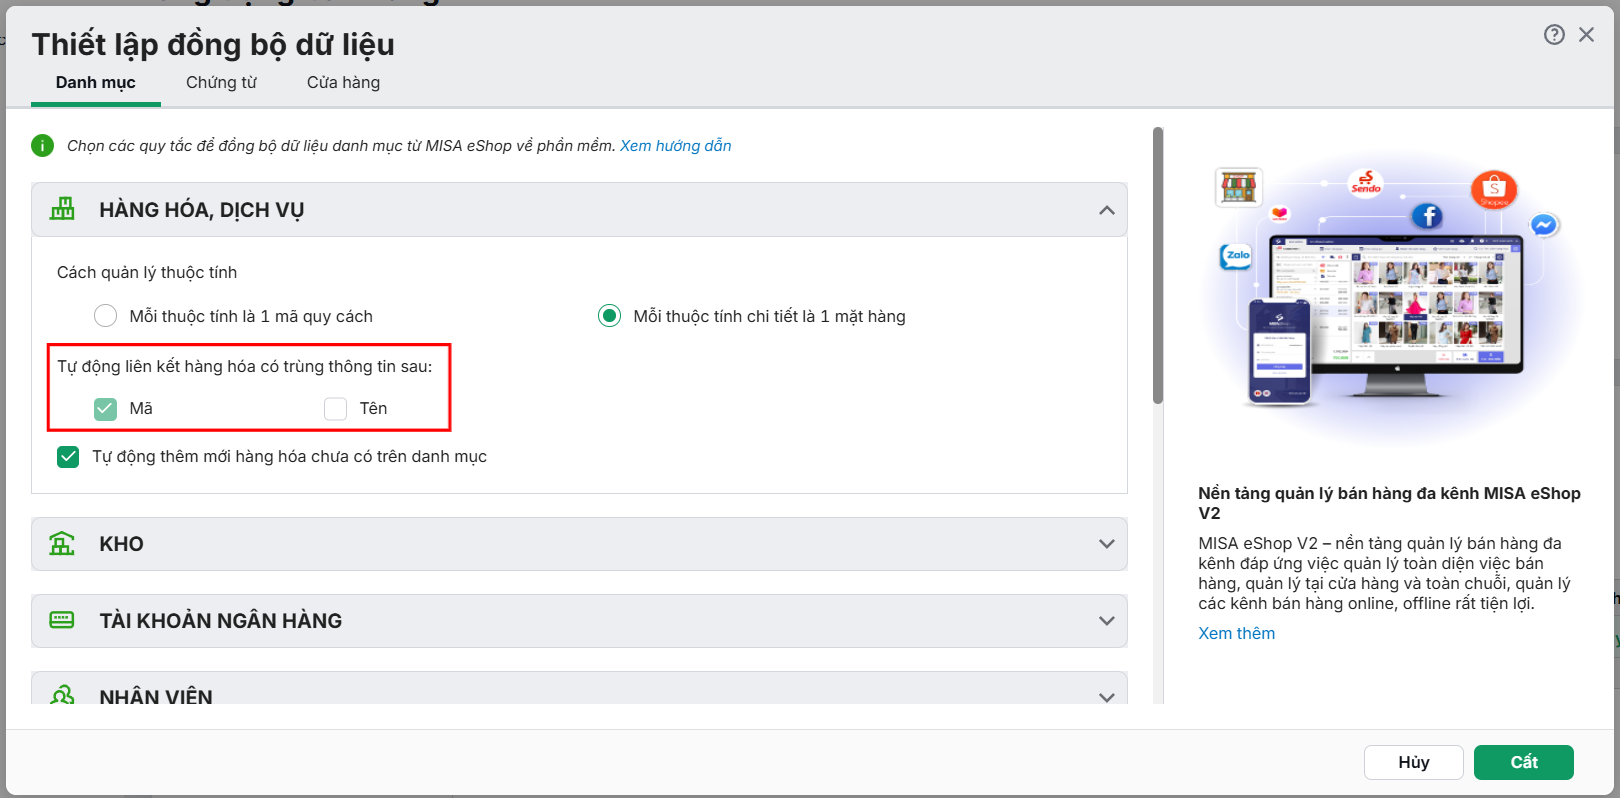Uncheck Tự động thêm mới hàng hóa checkbox
Viewport: 1620px width, 798px height.
click(68, 456)
